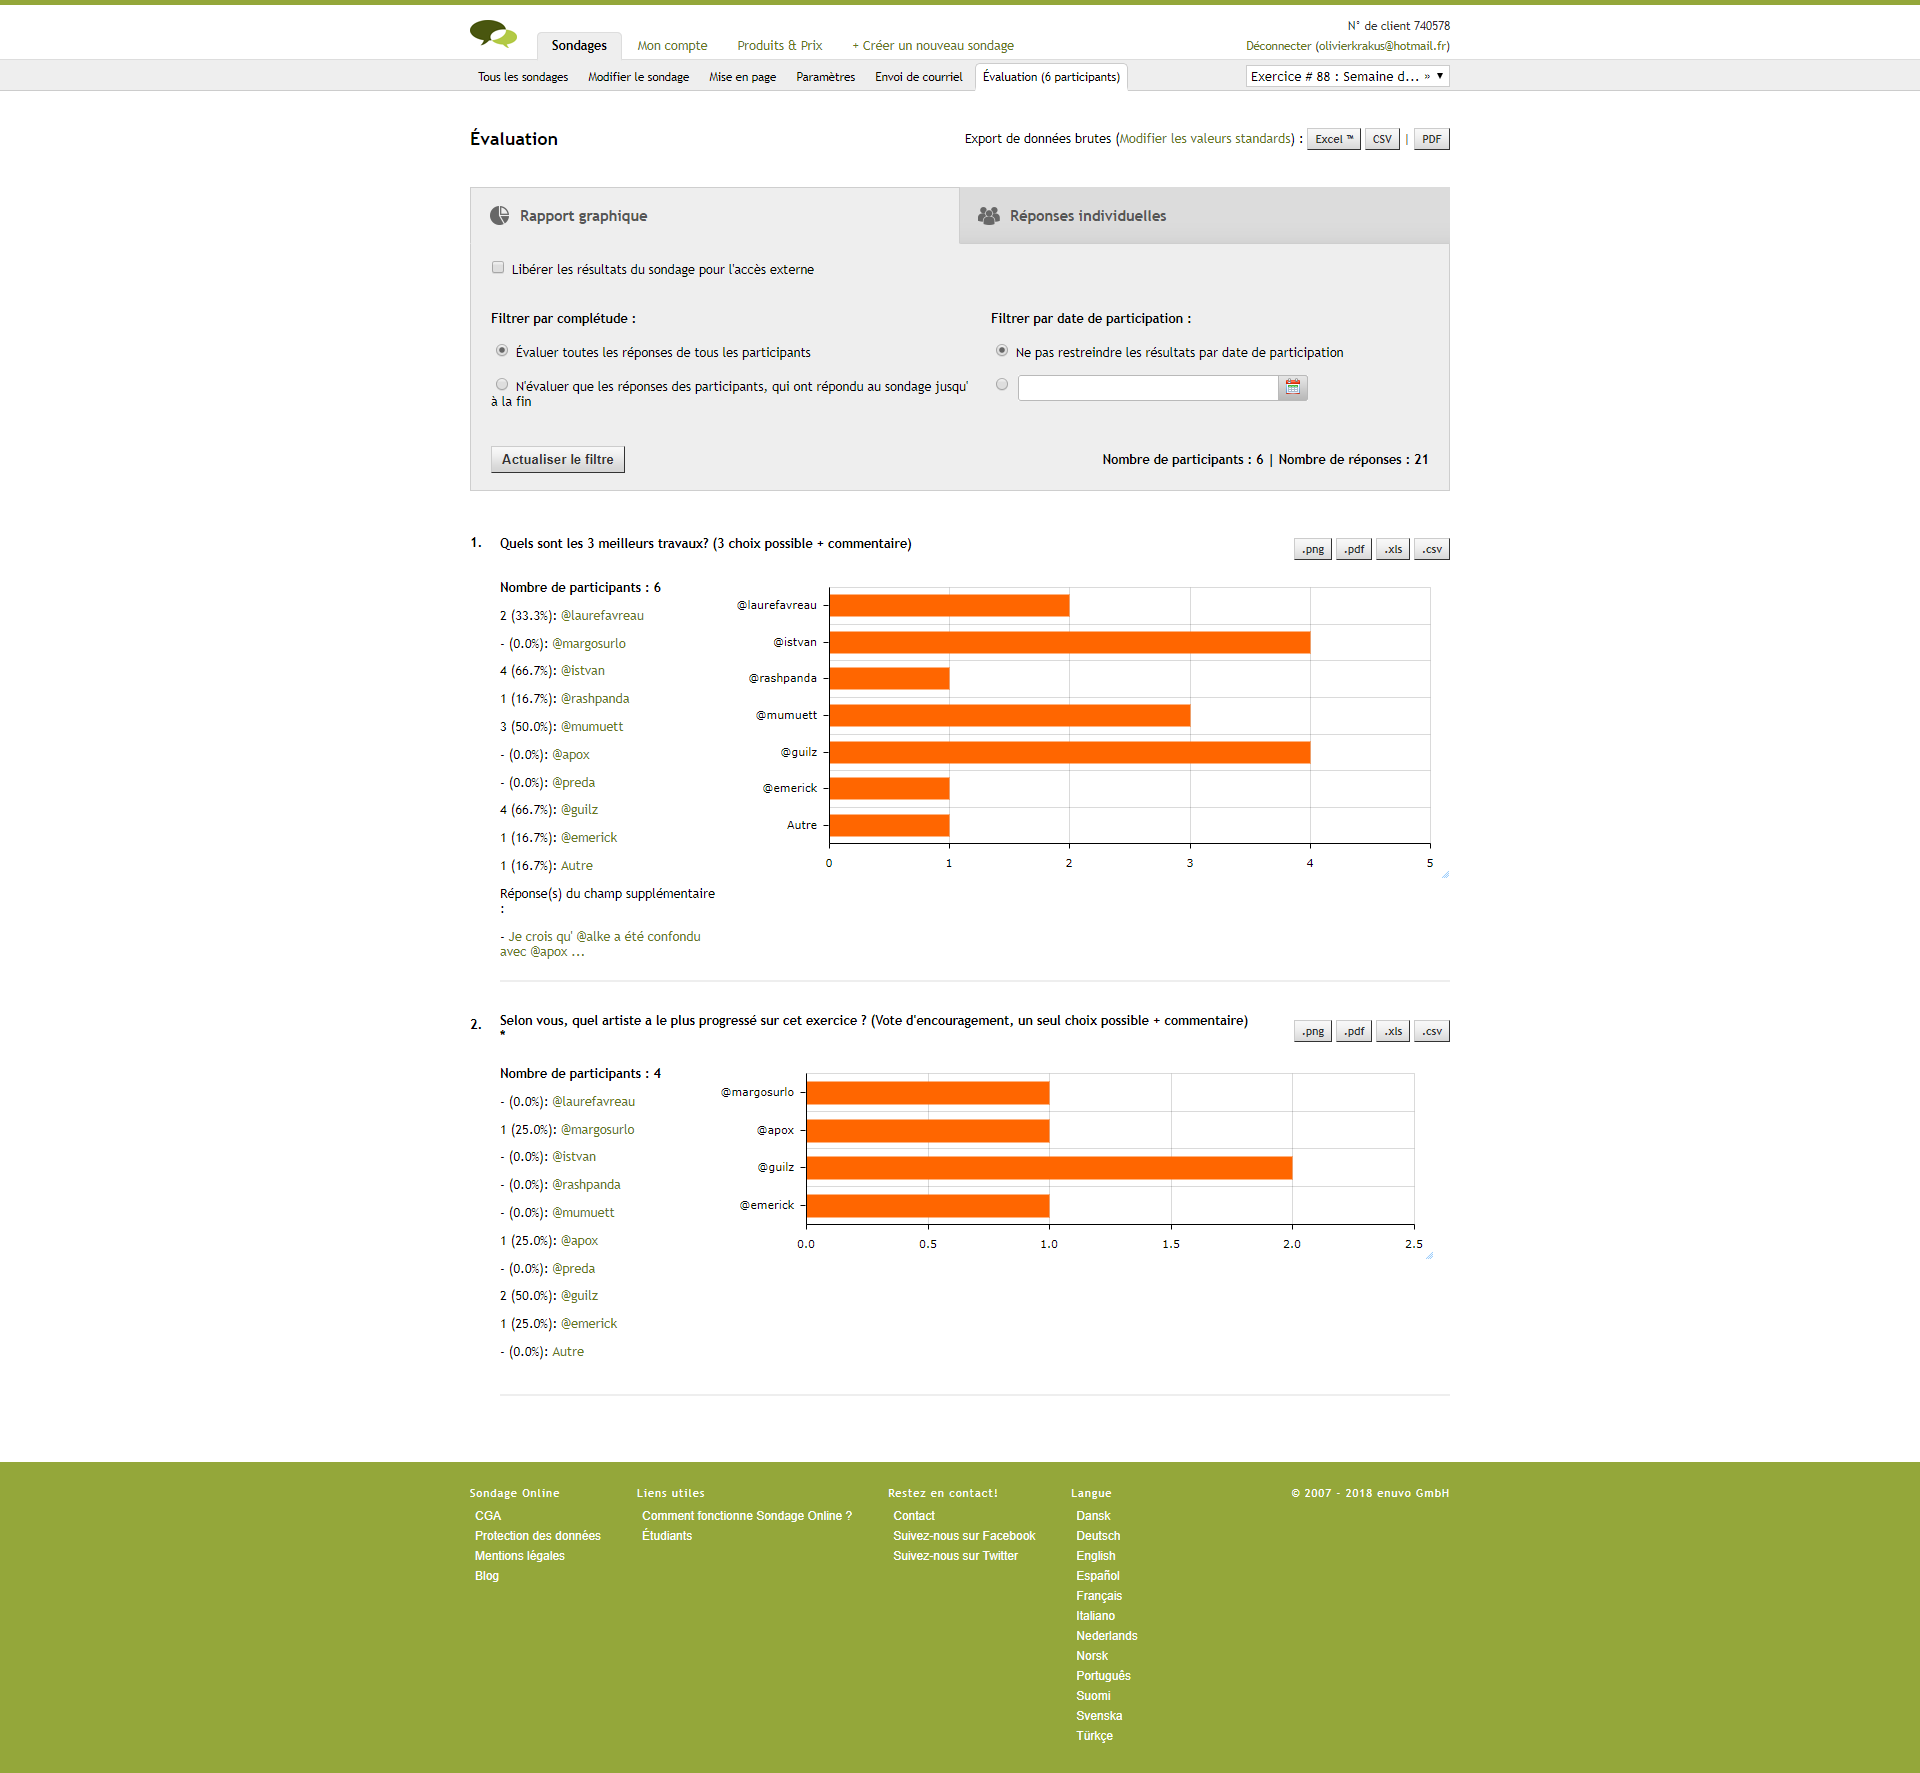Open the Paramètres submenu item
1920x1773 pixels.
825,77
